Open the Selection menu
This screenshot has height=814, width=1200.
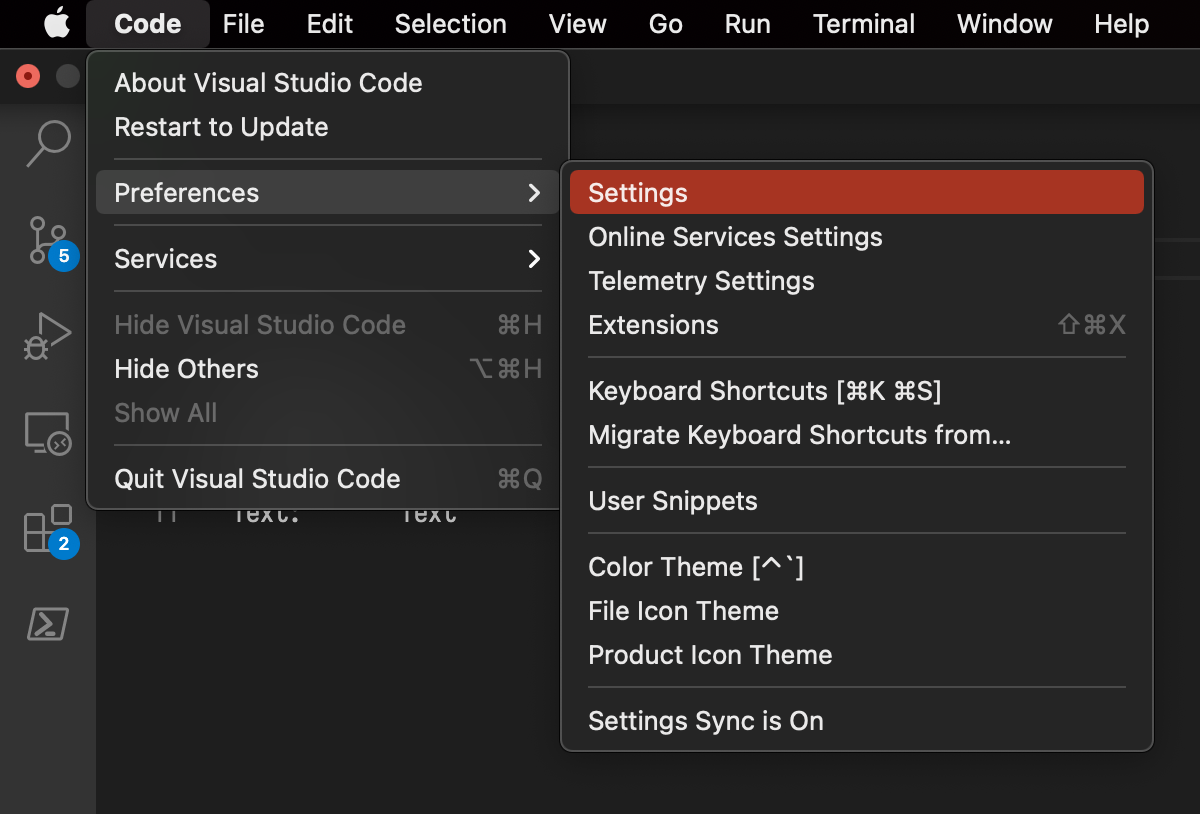coord(450,23)
